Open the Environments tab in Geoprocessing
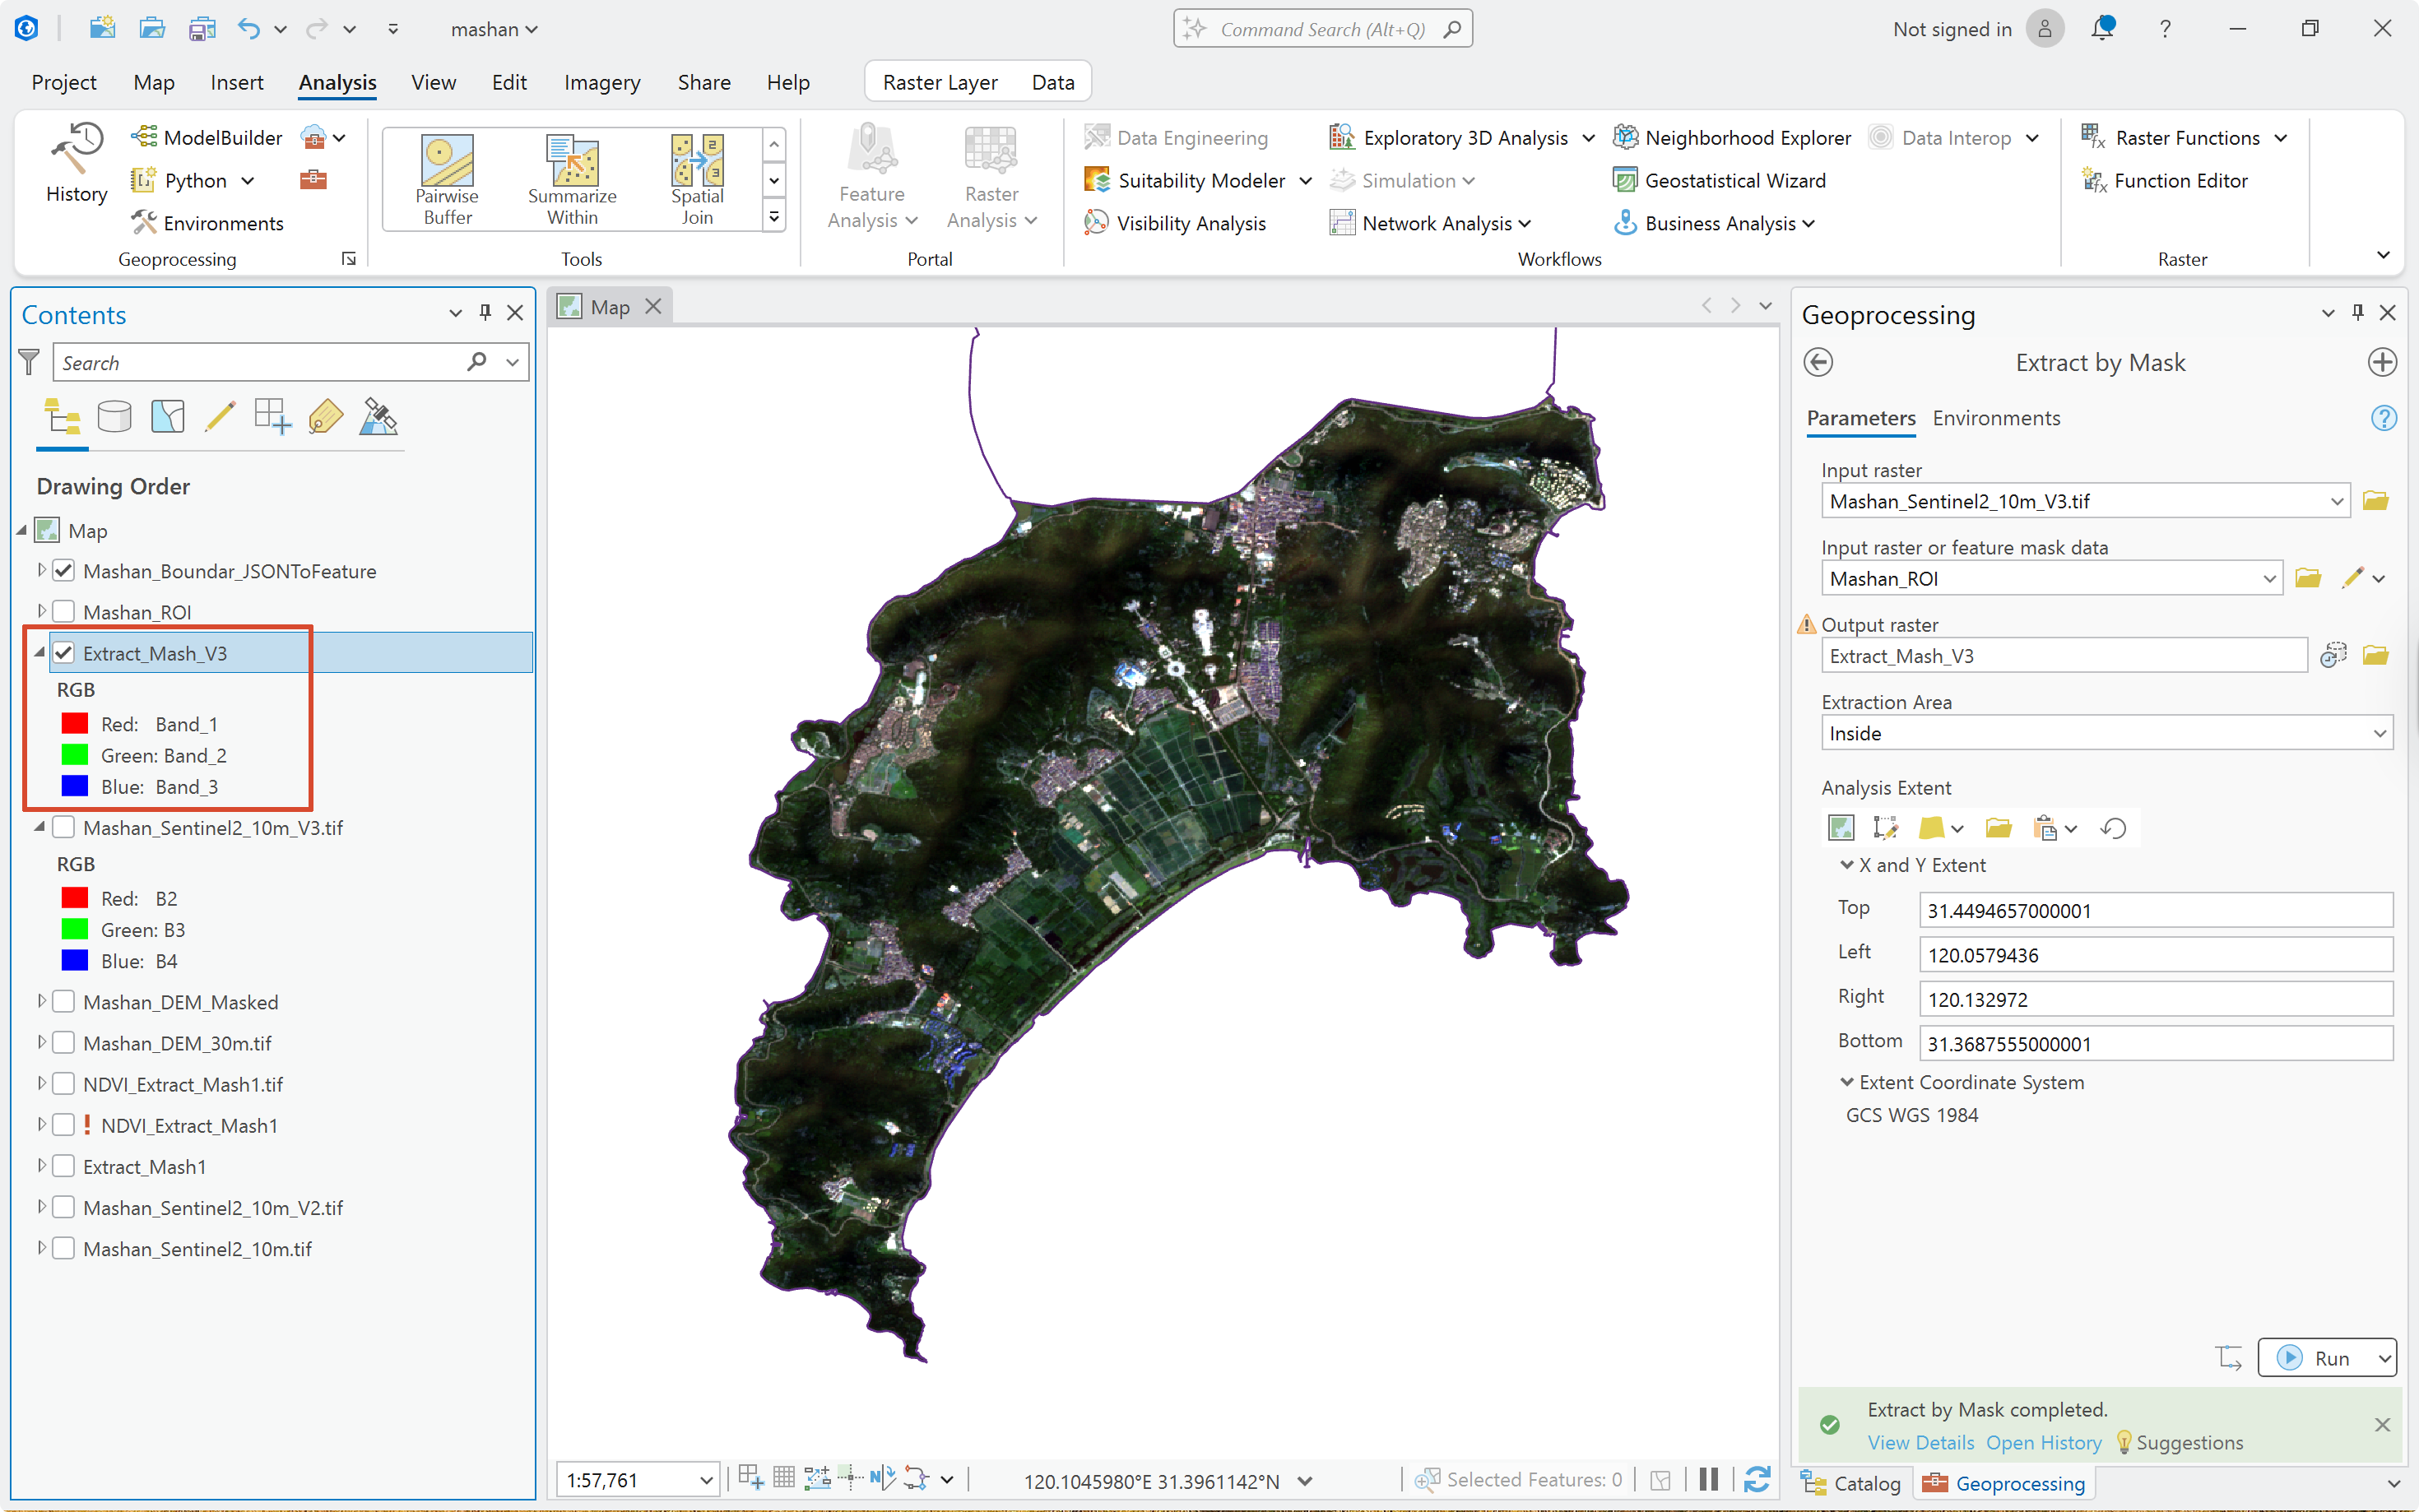 tap(1996, 418)
